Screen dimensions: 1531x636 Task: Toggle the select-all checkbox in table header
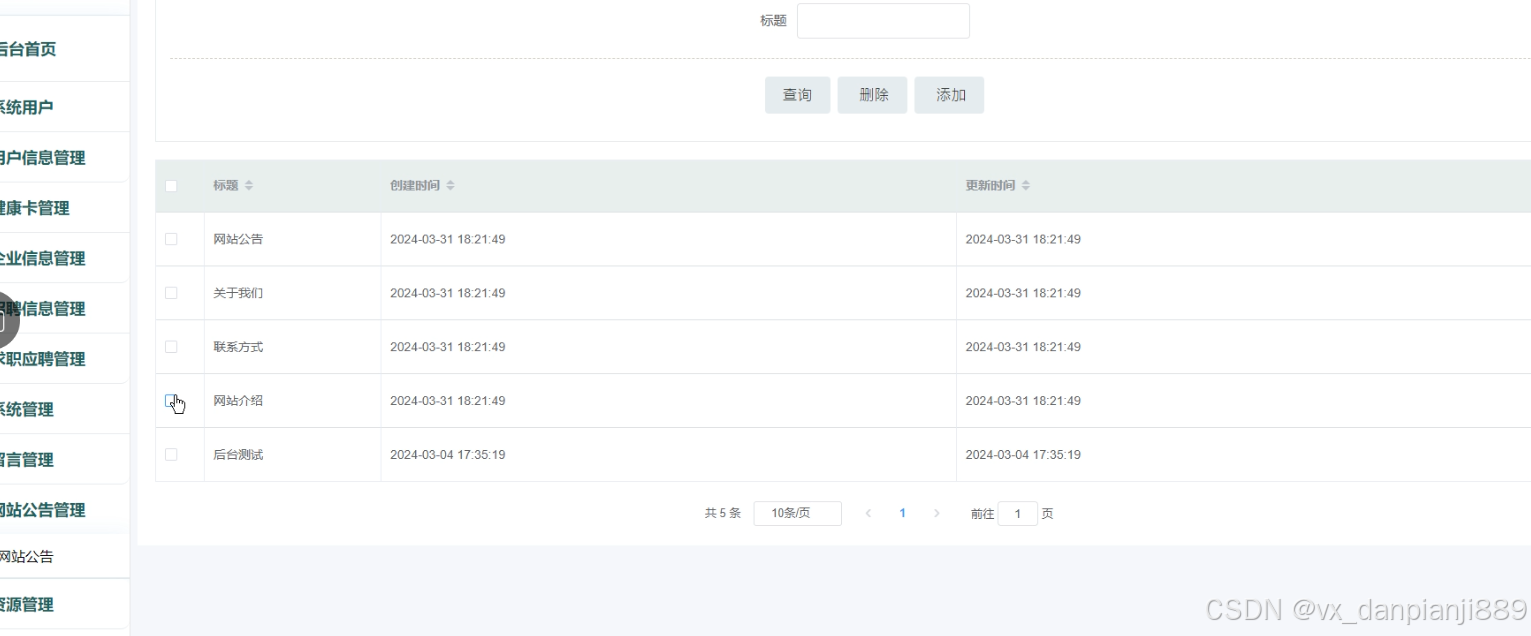(x=171, y=186)
